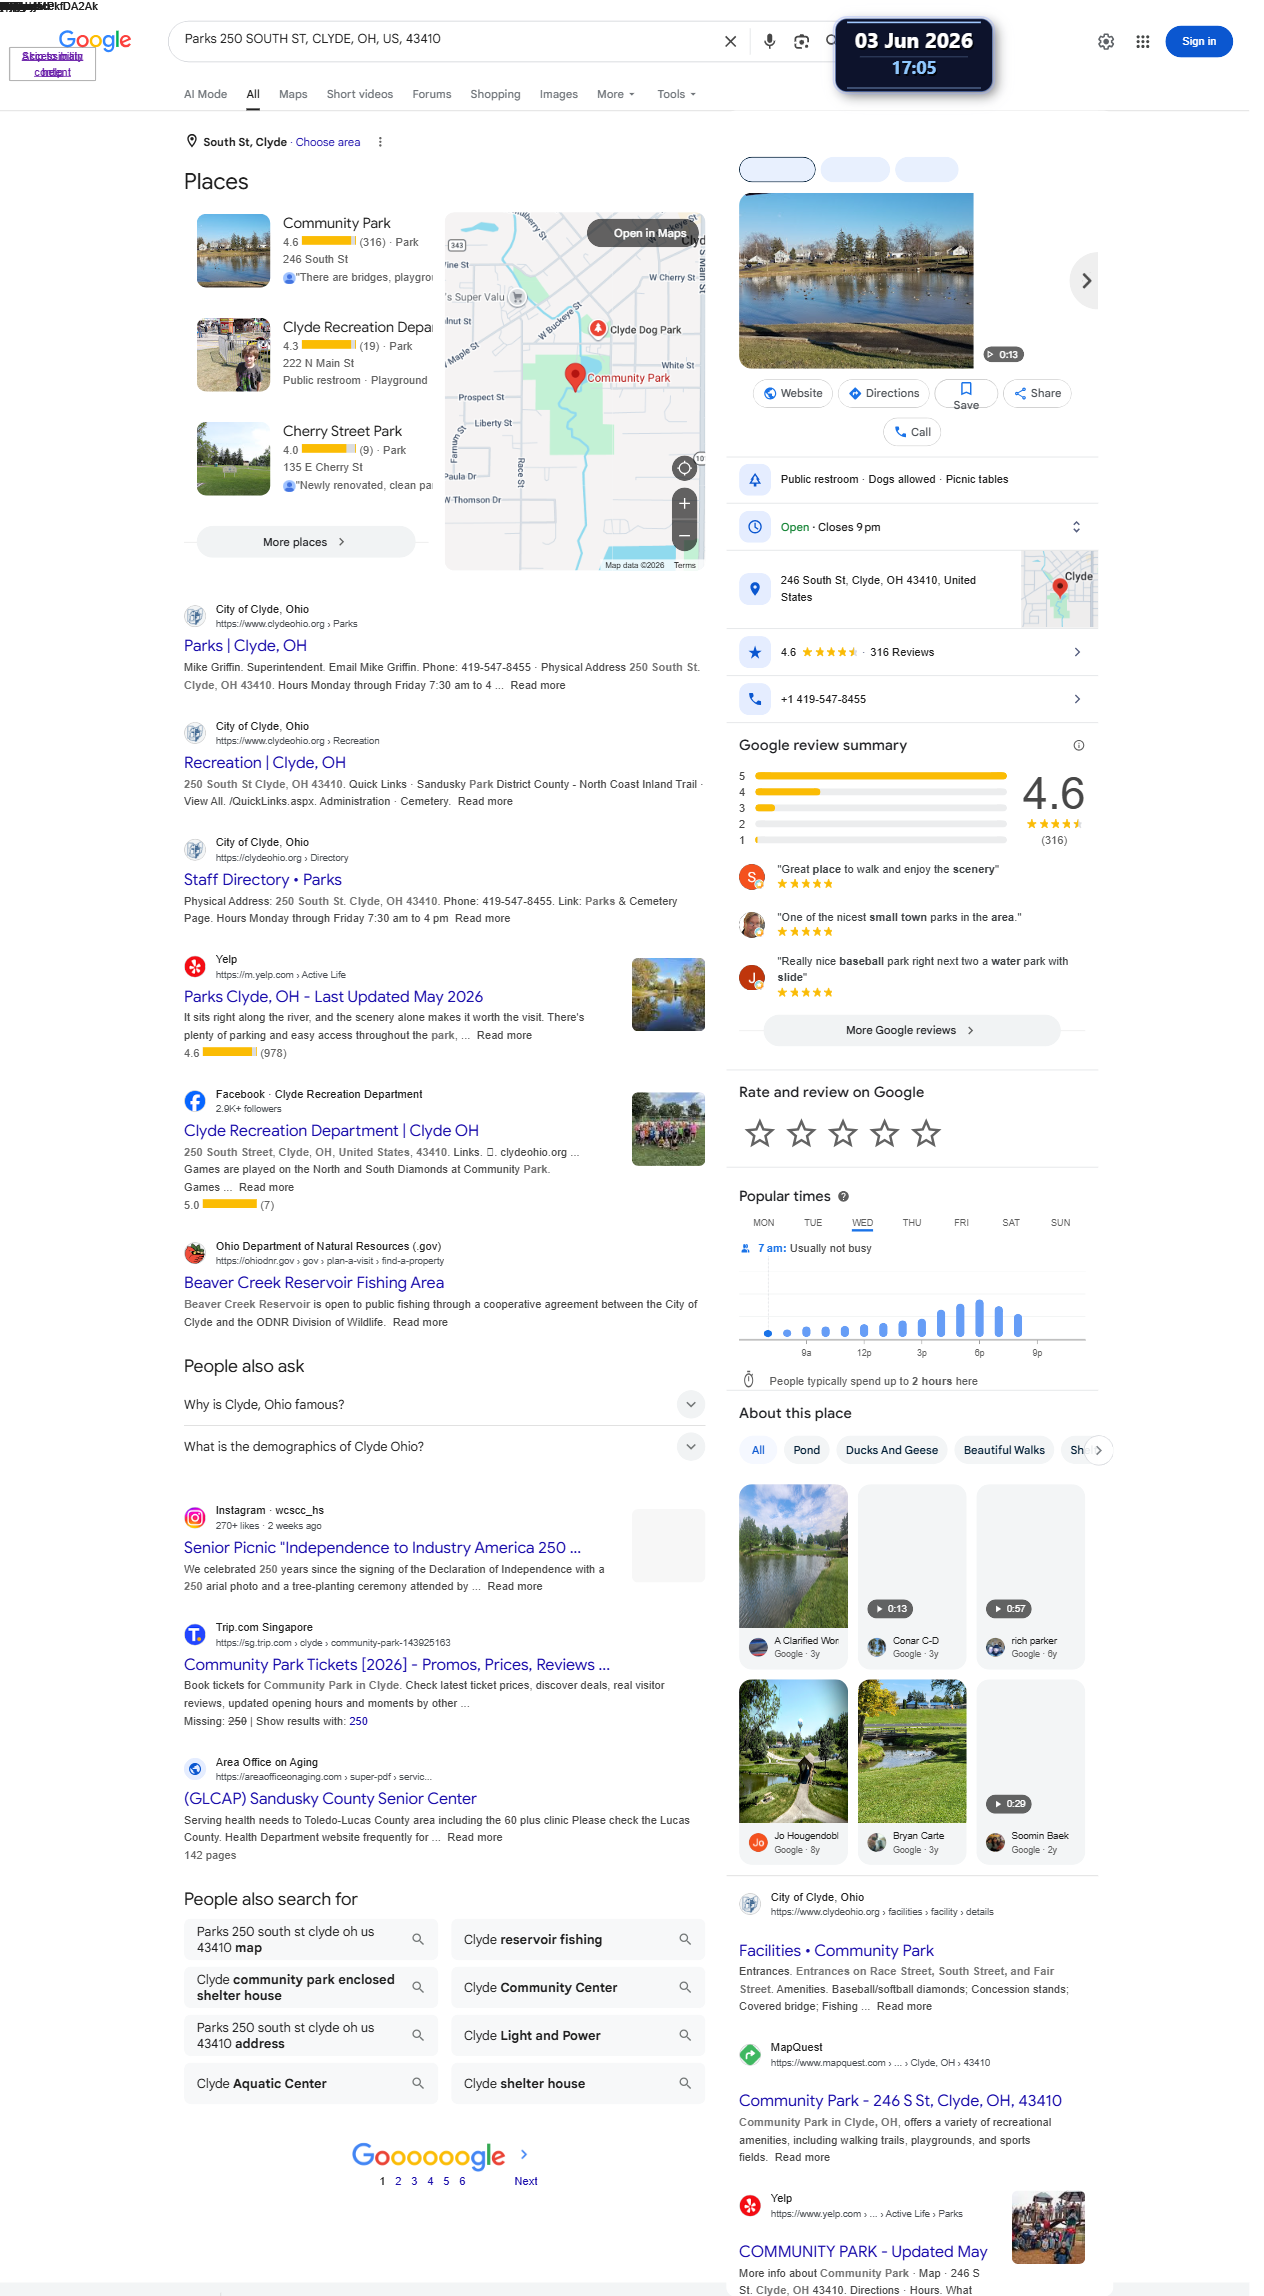Call Community Park

[912, 432]
